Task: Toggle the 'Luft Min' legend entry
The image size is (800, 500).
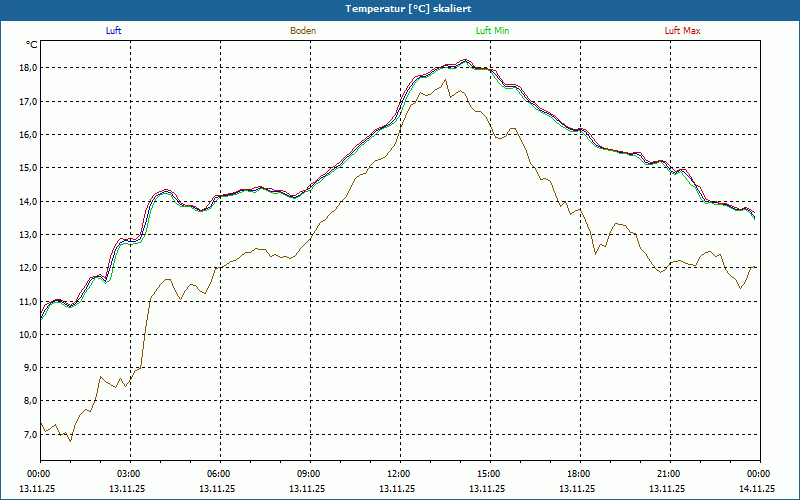Action: (x=493, y=31)
